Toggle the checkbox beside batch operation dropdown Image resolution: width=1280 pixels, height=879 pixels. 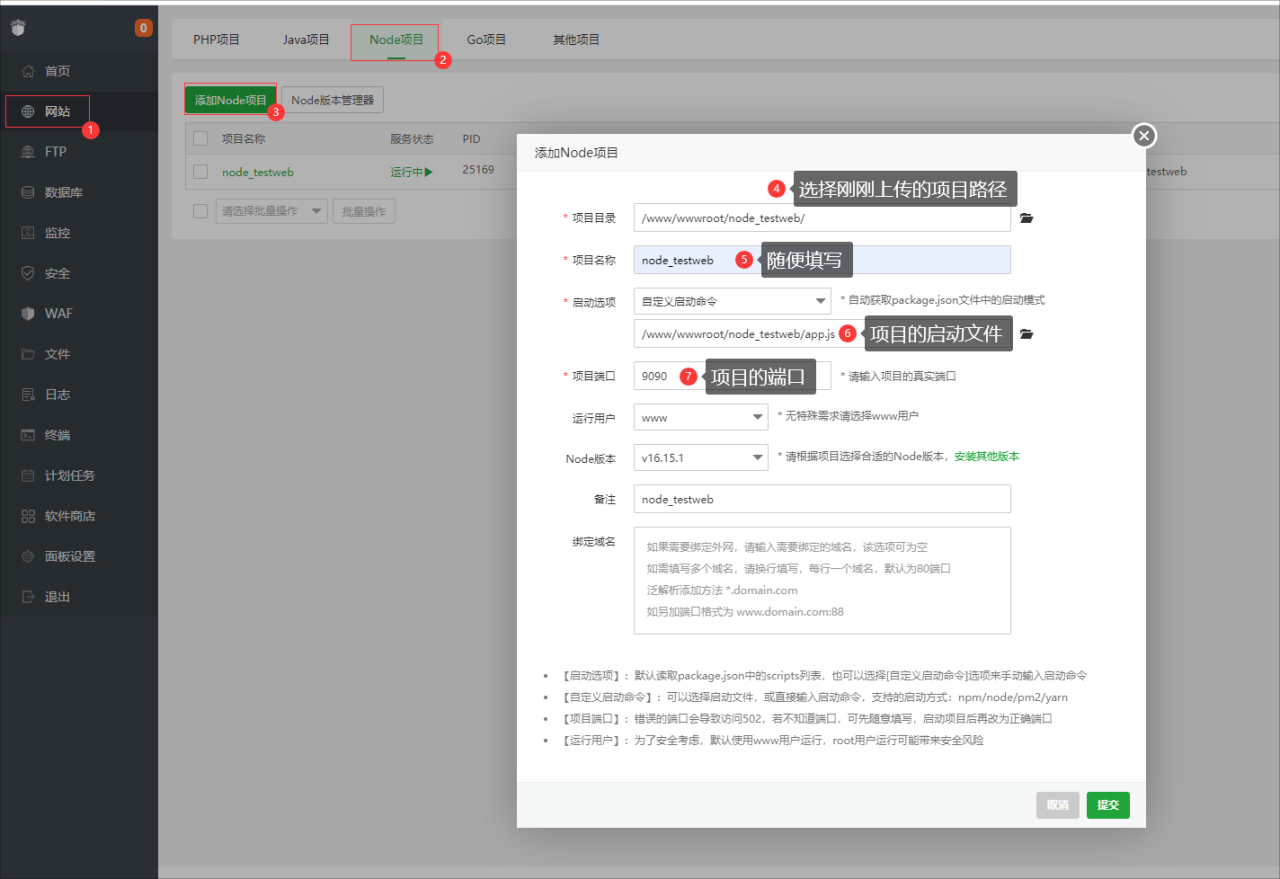pyautogui.click(x=200, y=211)
